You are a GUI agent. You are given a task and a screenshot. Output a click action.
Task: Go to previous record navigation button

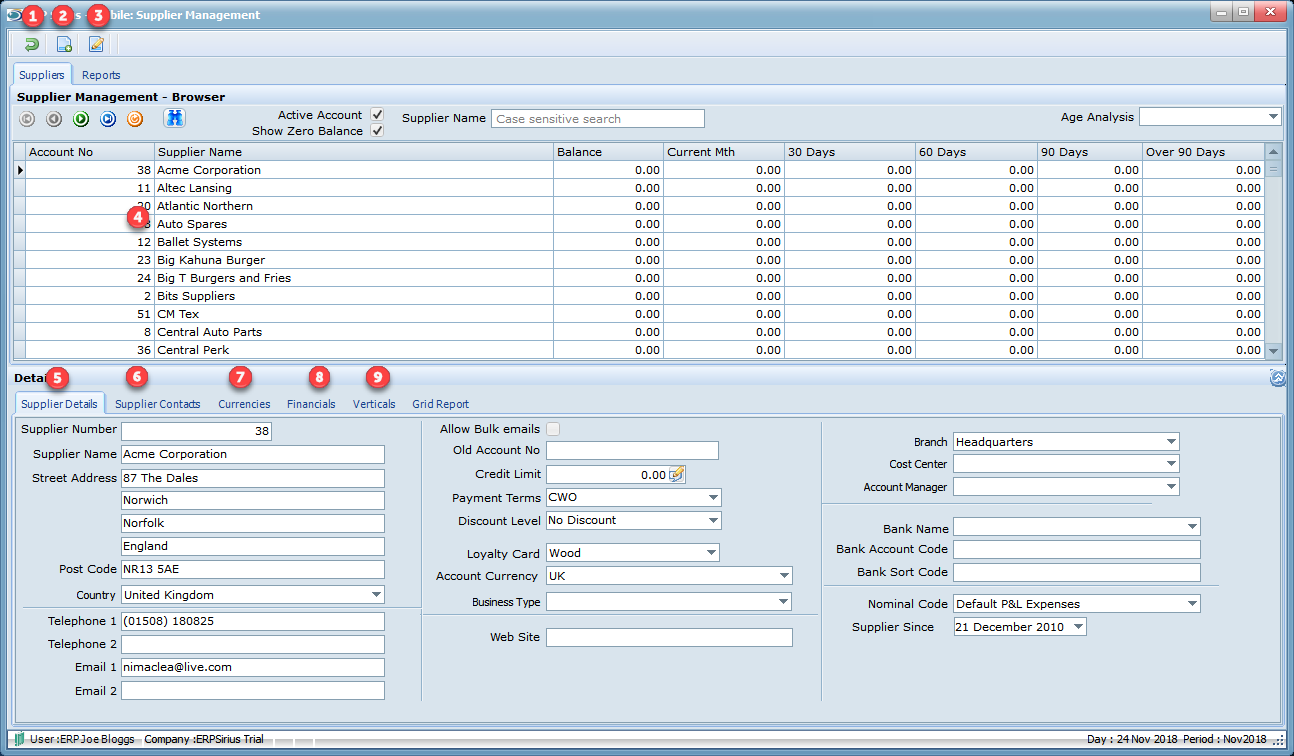(x=54, y=119)
